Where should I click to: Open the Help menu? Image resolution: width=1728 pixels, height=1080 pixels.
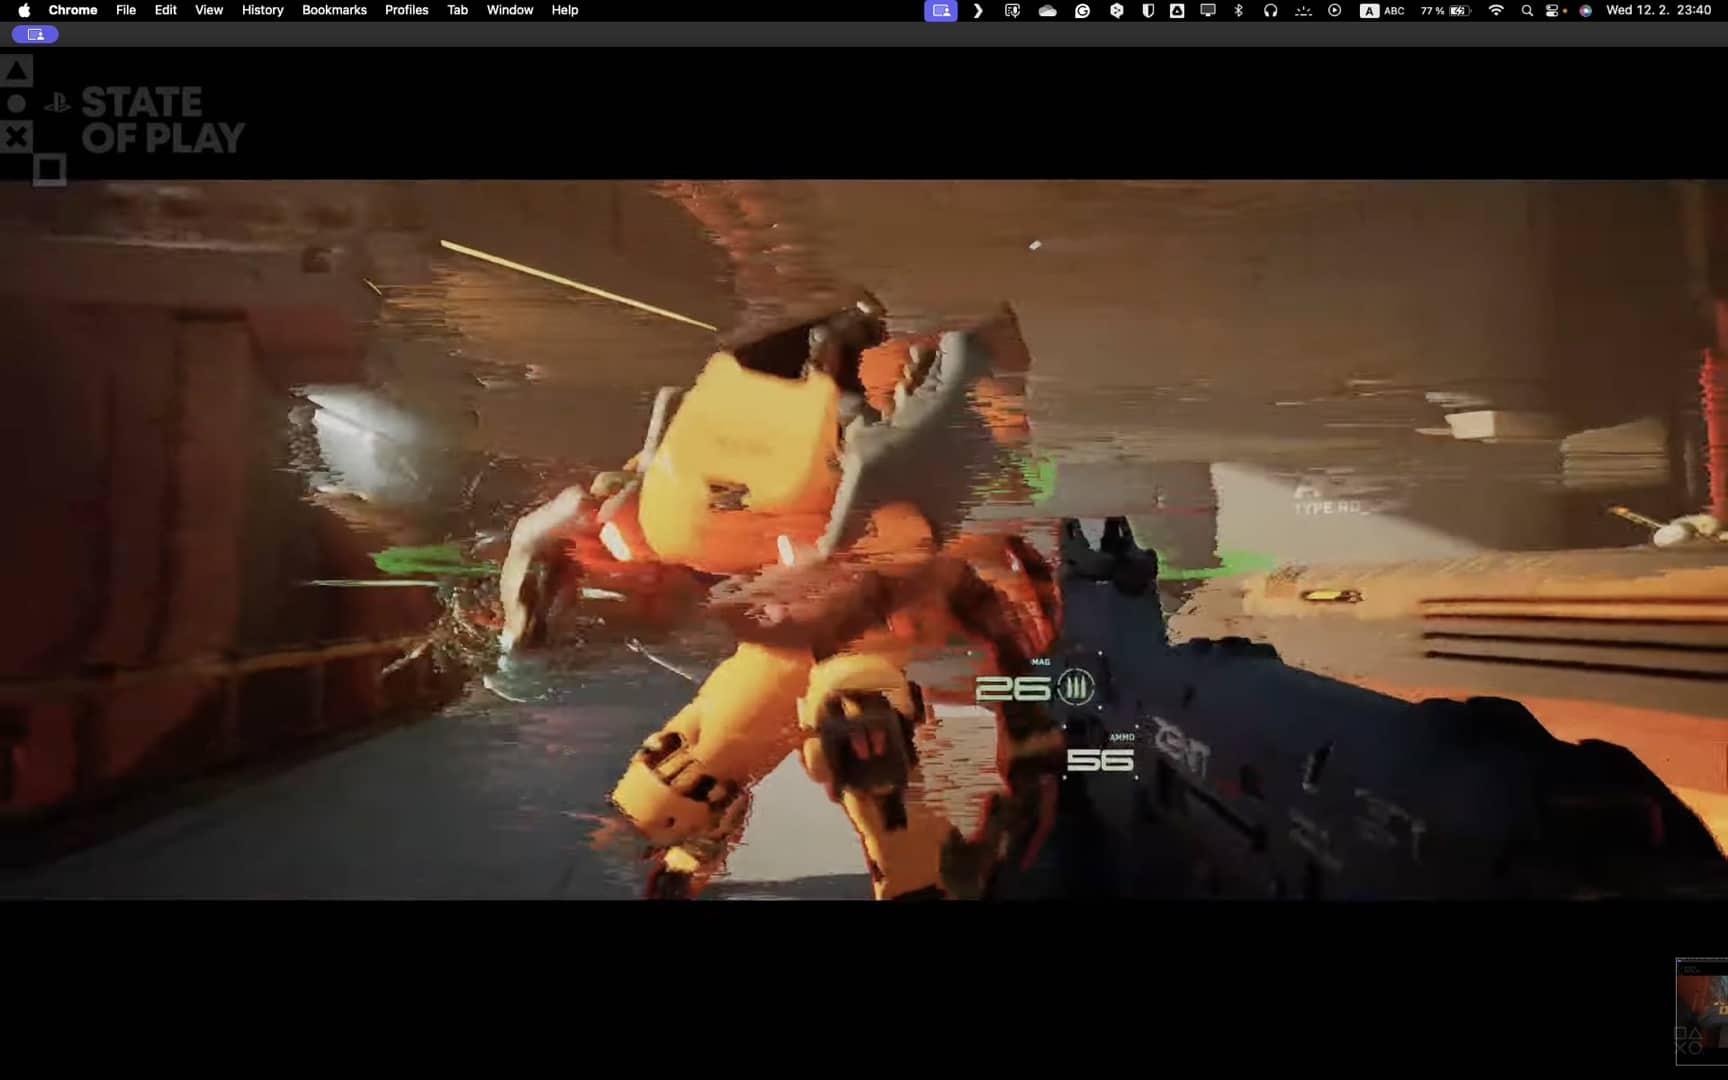(565, 10)
